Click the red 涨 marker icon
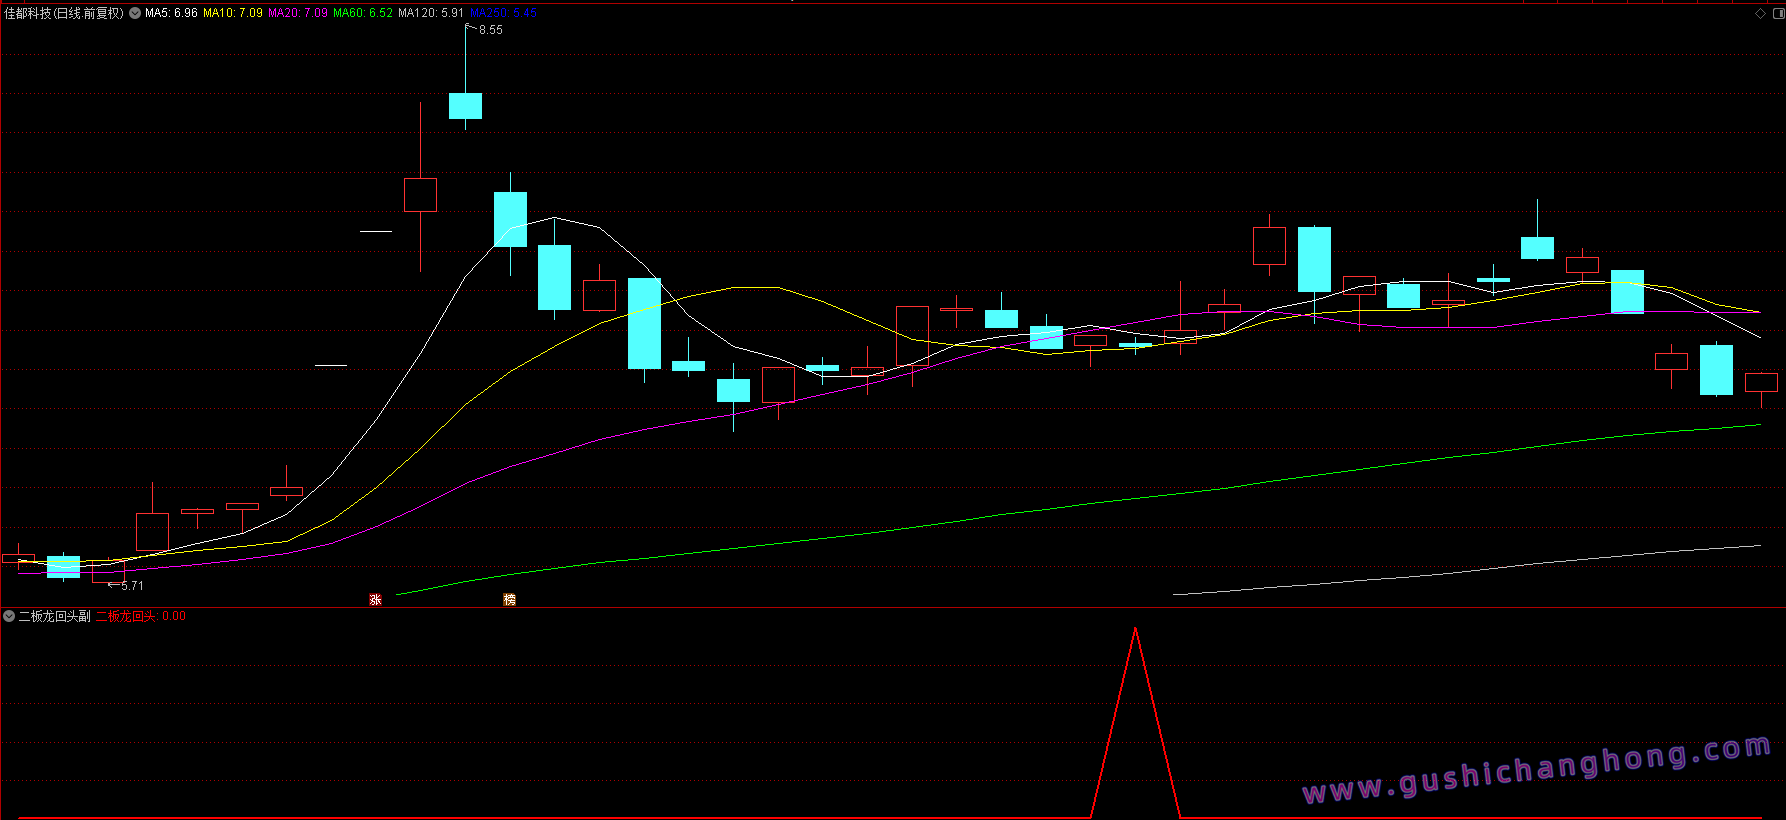 click(375, 600)
